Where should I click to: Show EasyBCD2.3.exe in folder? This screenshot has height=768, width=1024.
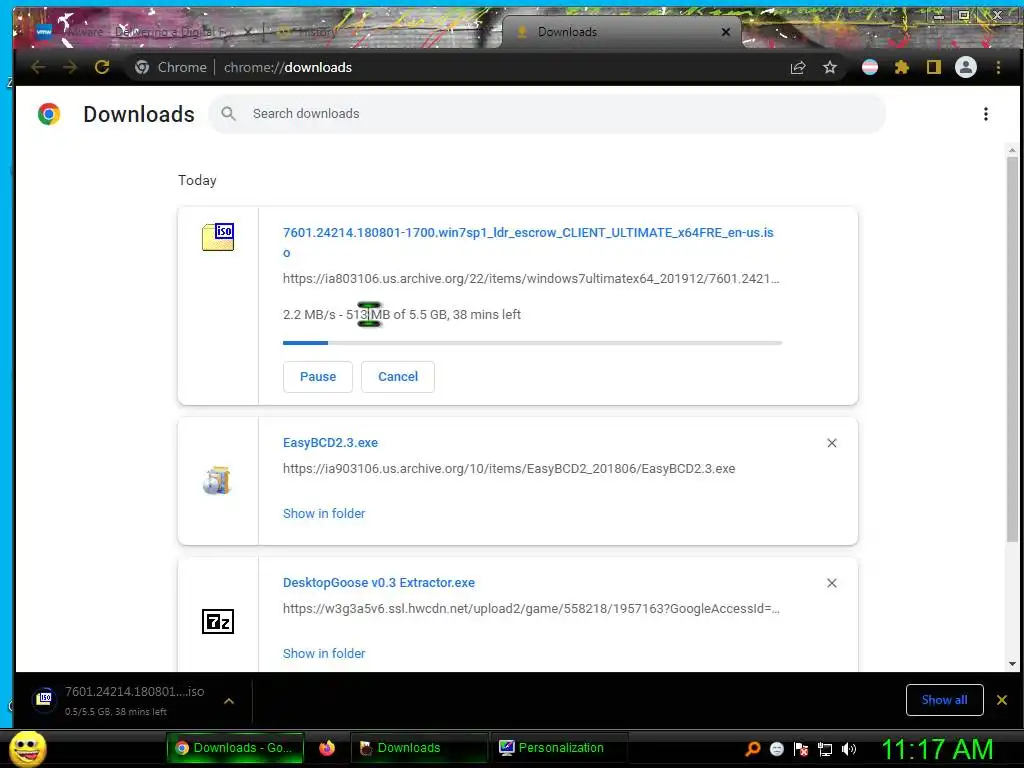(324, 513)
